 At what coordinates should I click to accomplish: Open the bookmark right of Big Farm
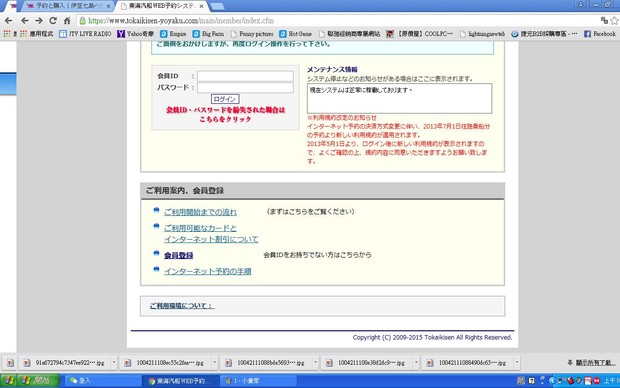252,34
